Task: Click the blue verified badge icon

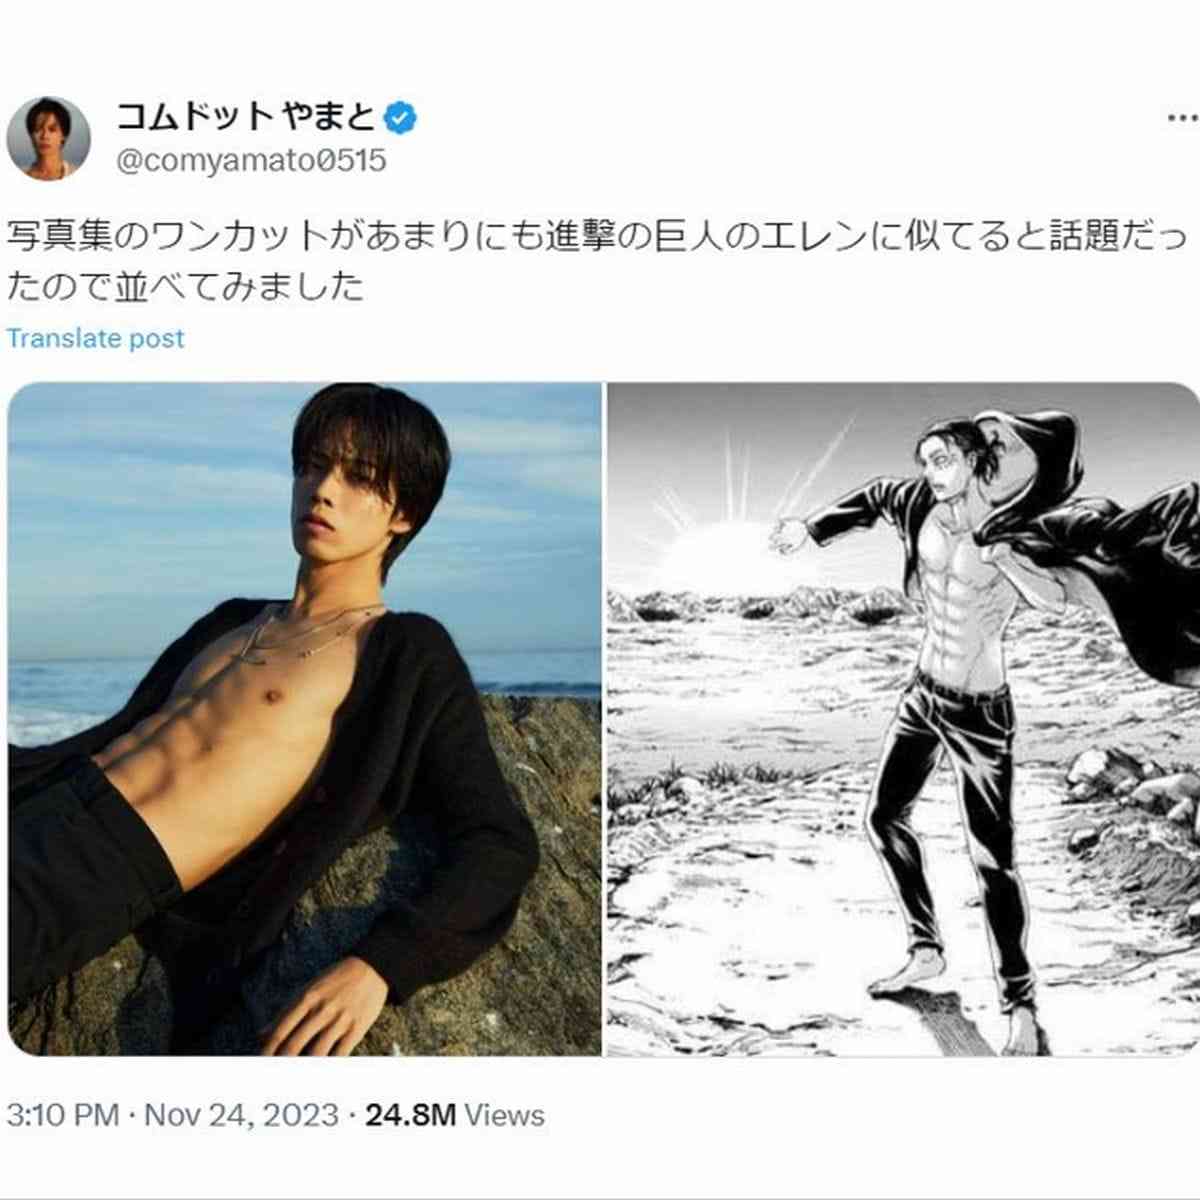Action: click(x=401, y=118)
